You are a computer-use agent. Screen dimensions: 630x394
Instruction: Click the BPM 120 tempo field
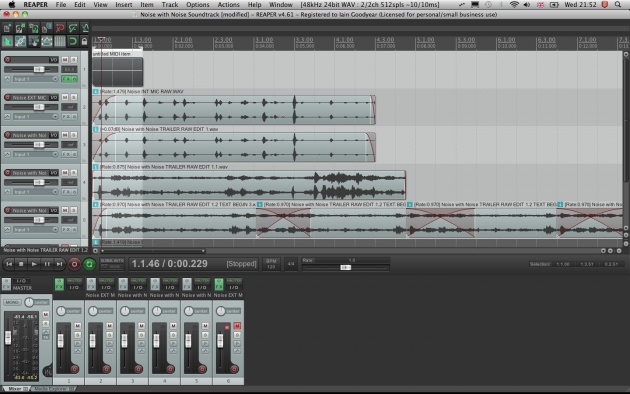click(x=271, y=264)
